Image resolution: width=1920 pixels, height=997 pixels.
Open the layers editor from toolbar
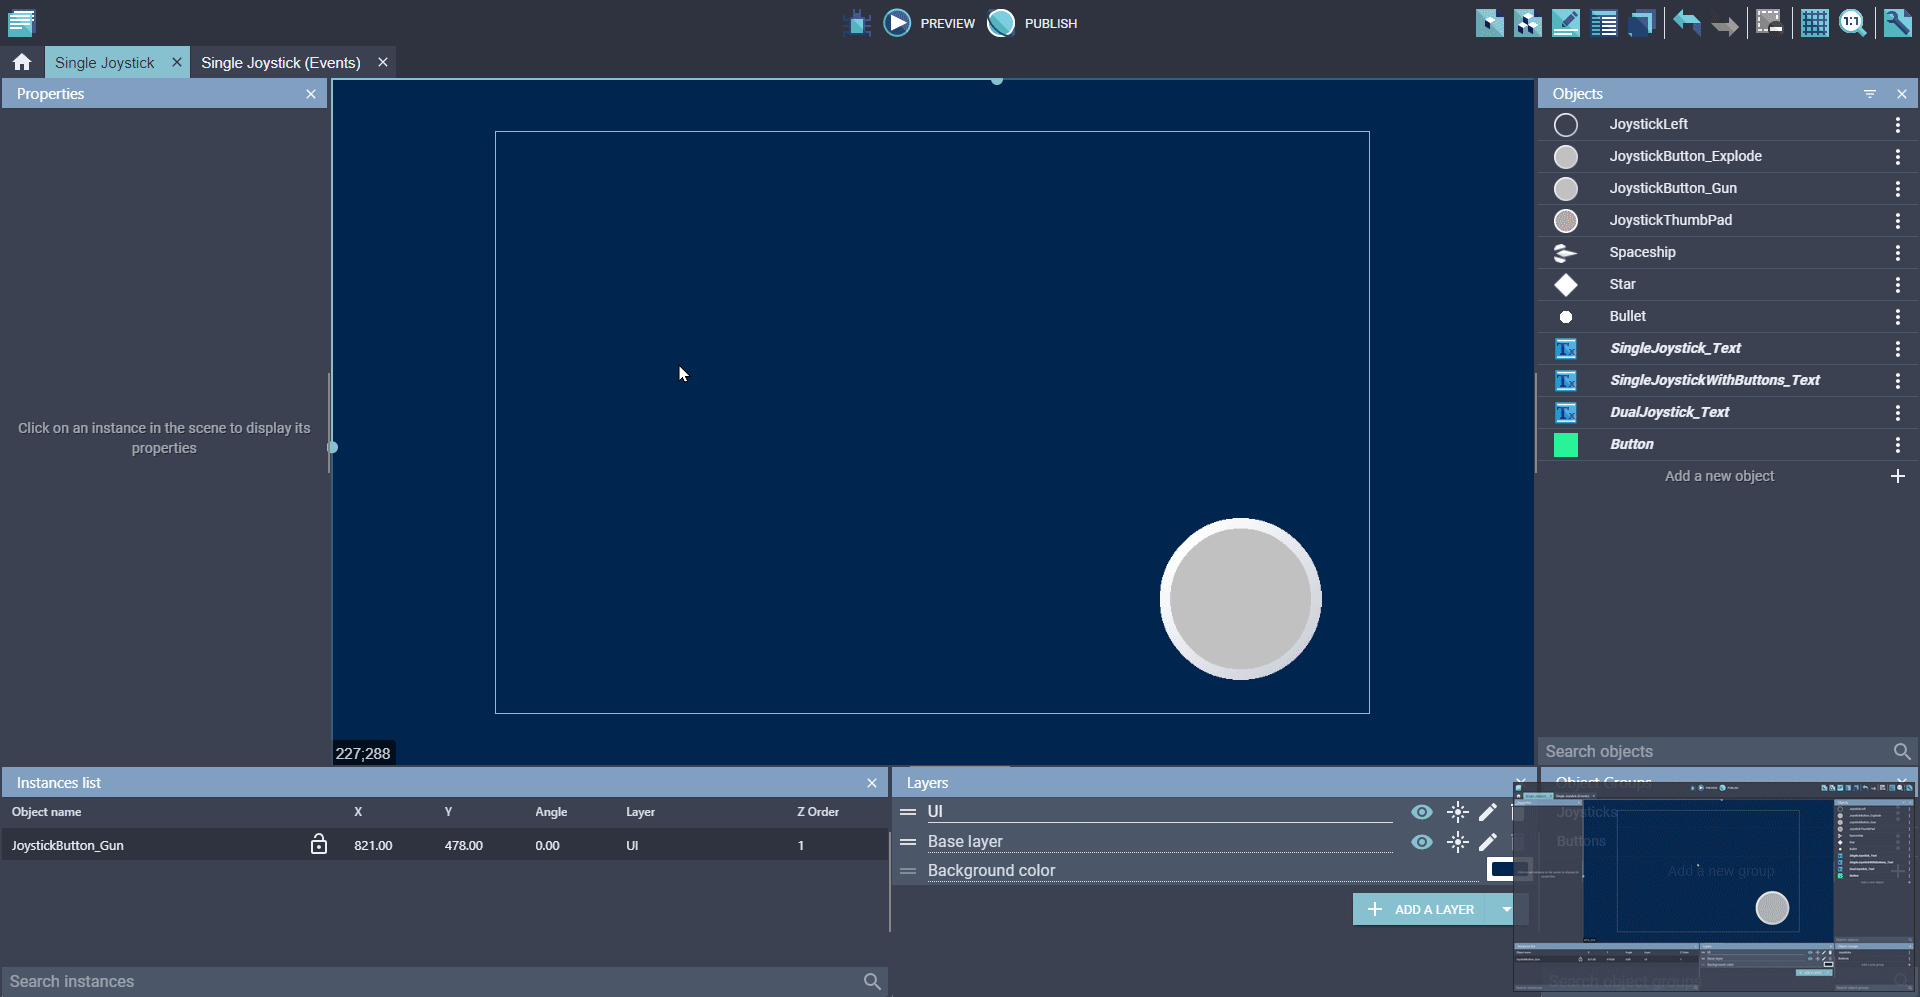(x=1641, y=23)
